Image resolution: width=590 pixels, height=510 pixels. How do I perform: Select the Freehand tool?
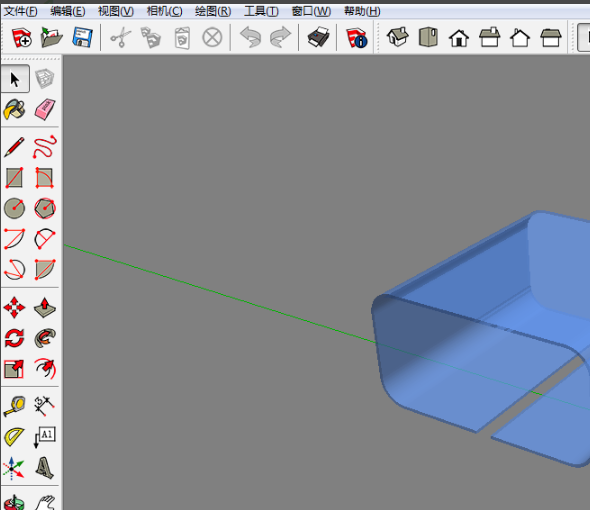click(45, 147)
